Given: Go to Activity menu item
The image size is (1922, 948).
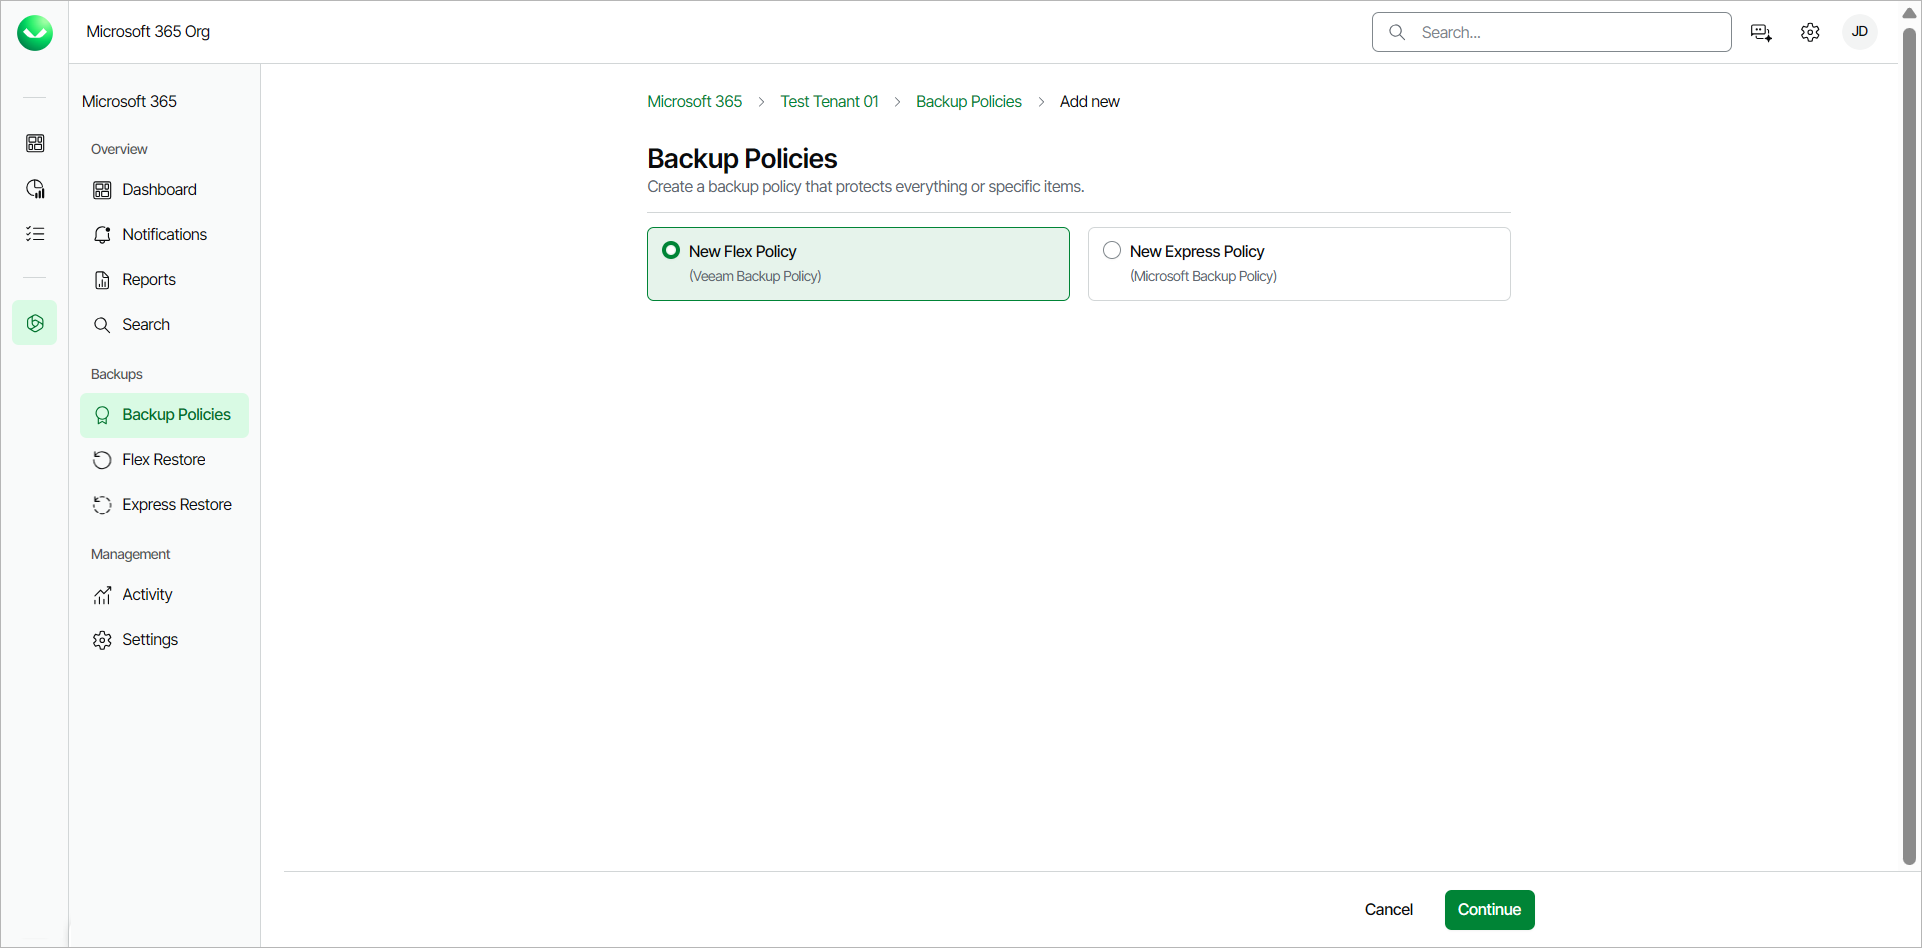Looking at the screenshot, I should tap(164, 595).
